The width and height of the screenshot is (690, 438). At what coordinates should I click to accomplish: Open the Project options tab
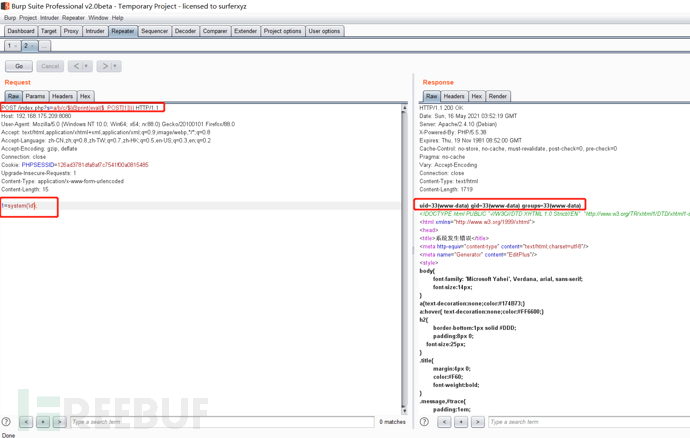(283, 31)
